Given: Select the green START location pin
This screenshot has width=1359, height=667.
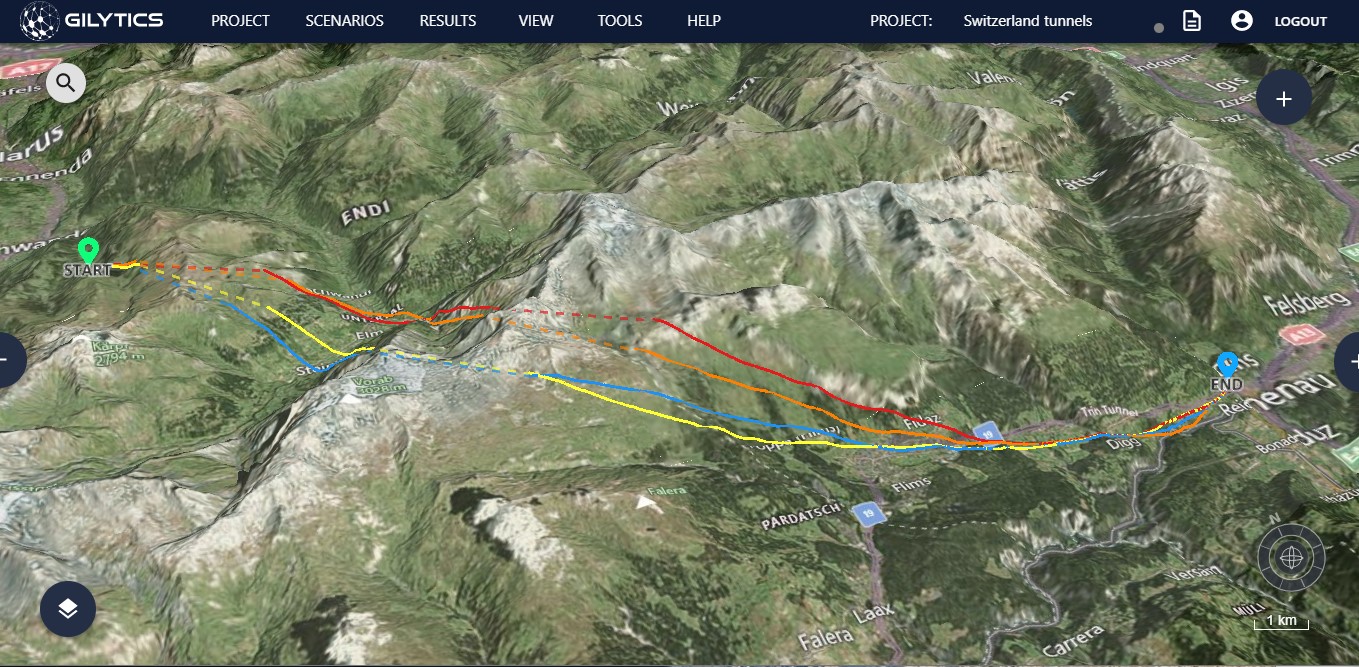Looking at the screenshot, I should click(88, 250).
